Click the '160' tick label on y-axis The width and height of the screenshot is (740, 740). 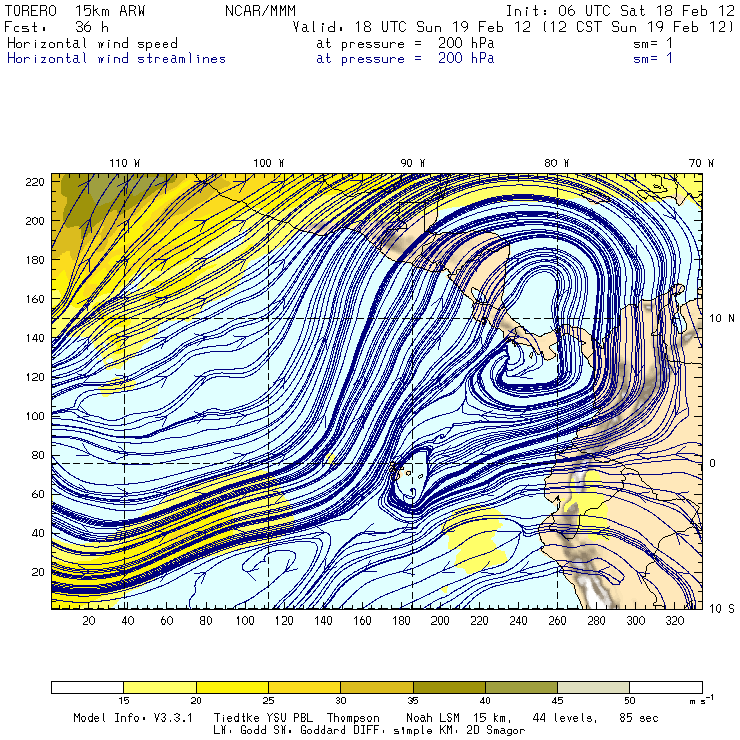pos(35,299)
